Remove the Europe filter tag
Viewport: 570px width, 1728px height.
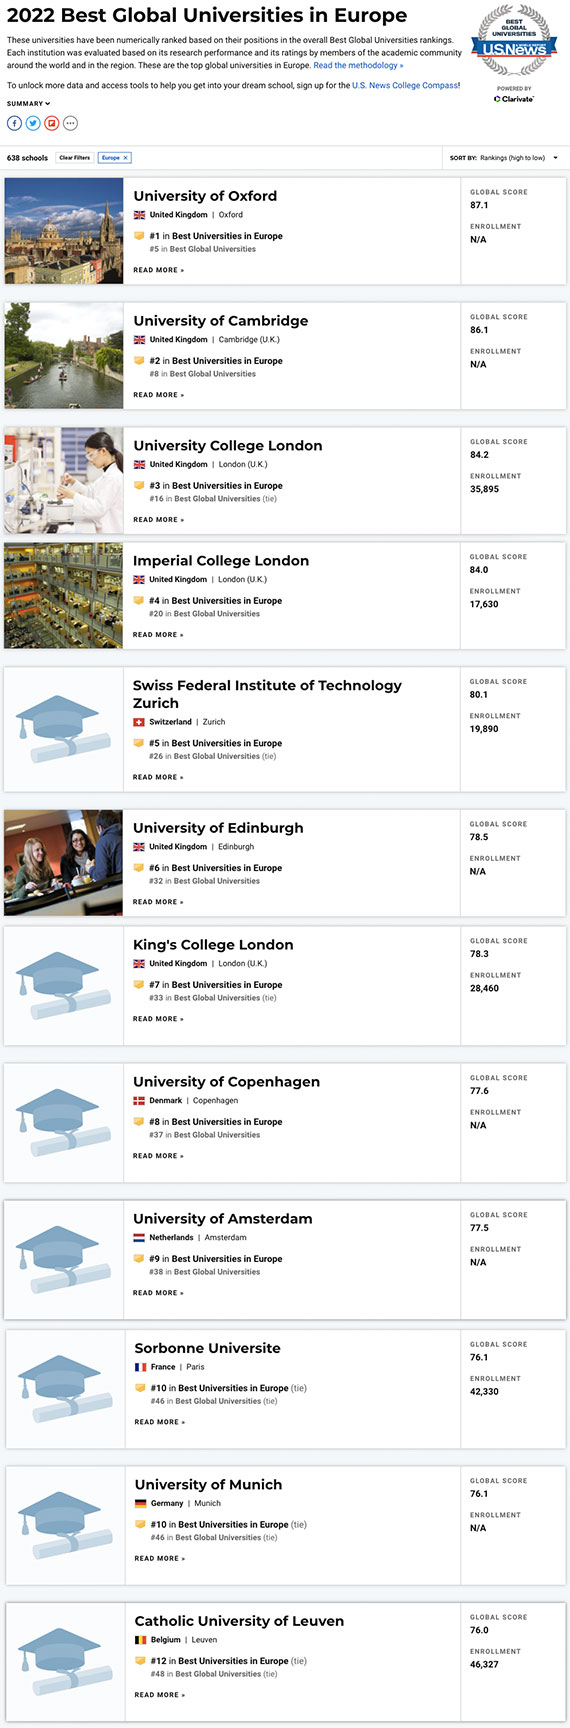[114, 158]
